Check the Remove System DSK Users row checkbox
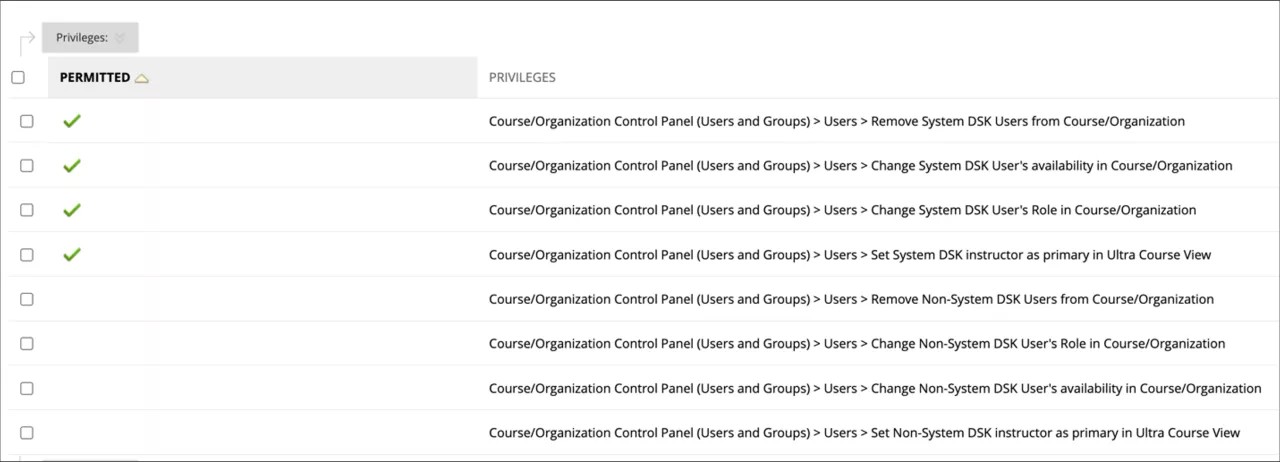 point(27,121)
